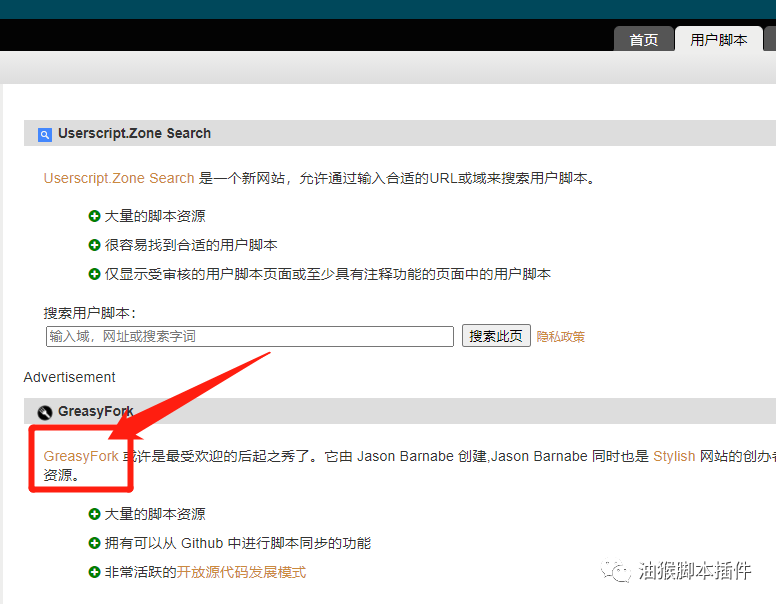This screenshot has height=604, width=776.
Task: Click the GreasyFork section header title
Action: tap(96, 411)
